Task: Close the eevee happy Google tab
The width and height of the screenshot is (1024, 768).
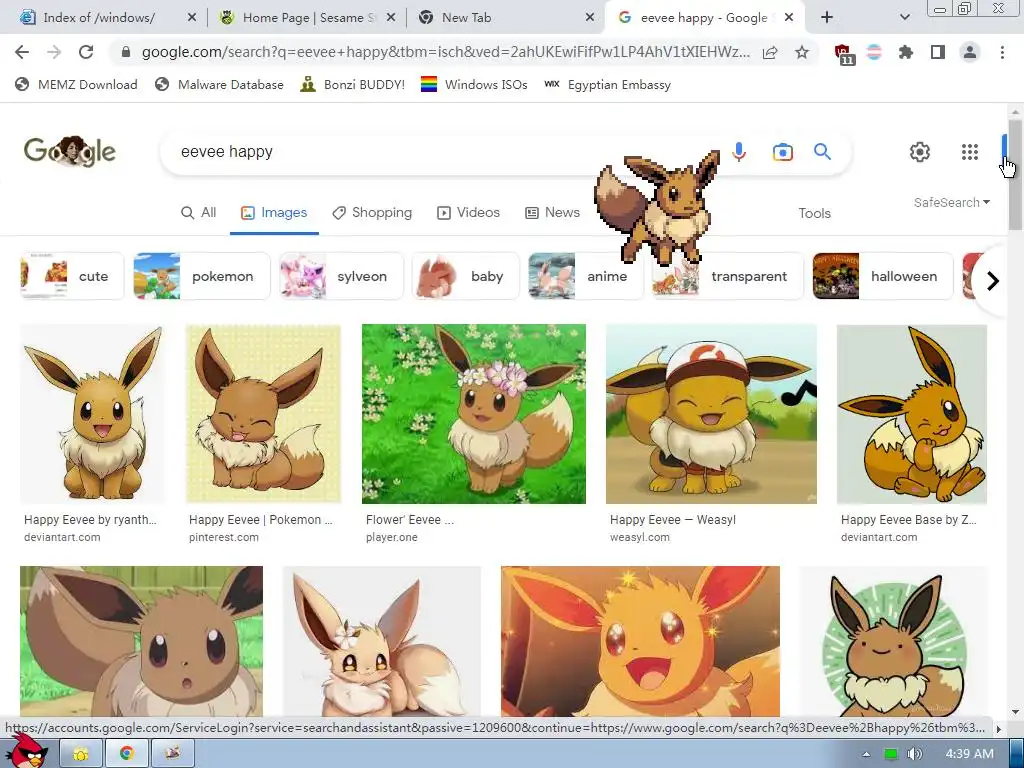Action: click(789, 18)
